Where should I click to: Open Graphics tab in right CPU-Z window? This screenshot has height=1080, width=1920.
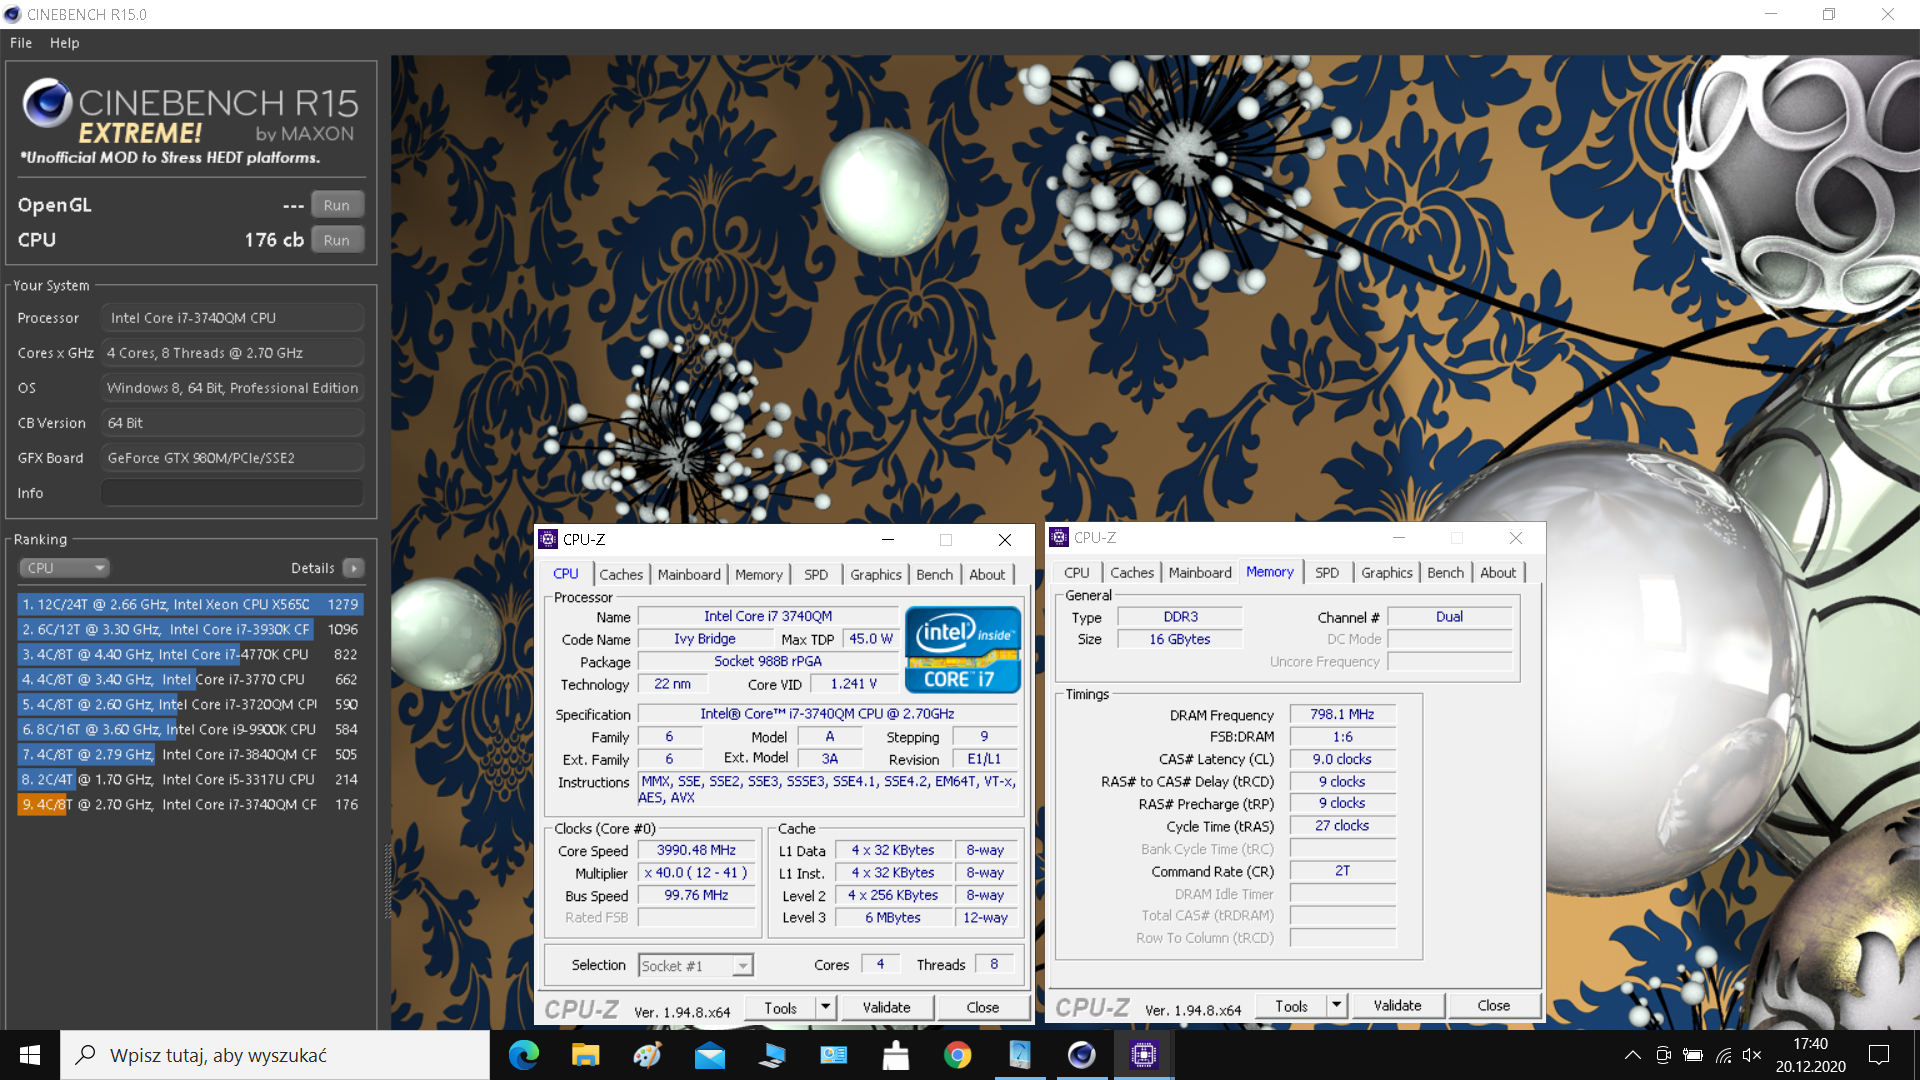point(1387,572)
